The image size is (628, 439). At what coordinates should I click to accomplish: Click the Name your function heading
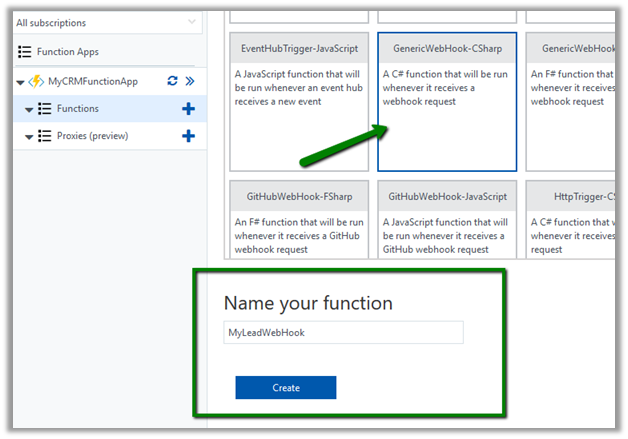click(x=308, y=303)
